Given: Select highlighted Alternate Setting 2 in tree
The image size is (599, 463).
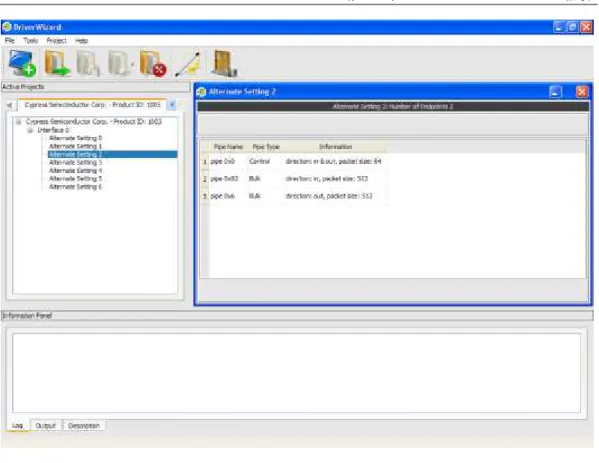Looking at the screenshot, I should 112,154.
